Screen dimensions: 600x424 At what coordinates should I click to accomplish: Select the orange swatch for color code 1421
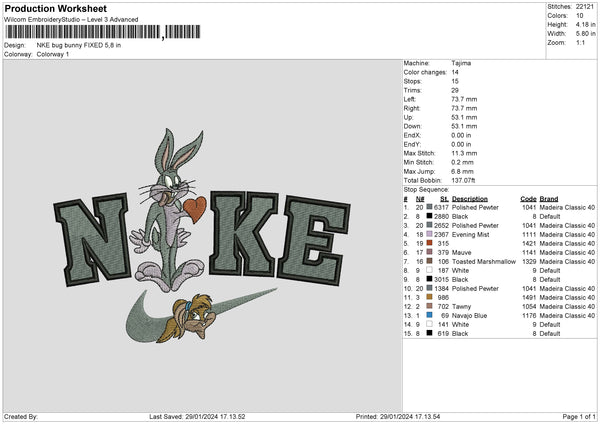[429, 243]
